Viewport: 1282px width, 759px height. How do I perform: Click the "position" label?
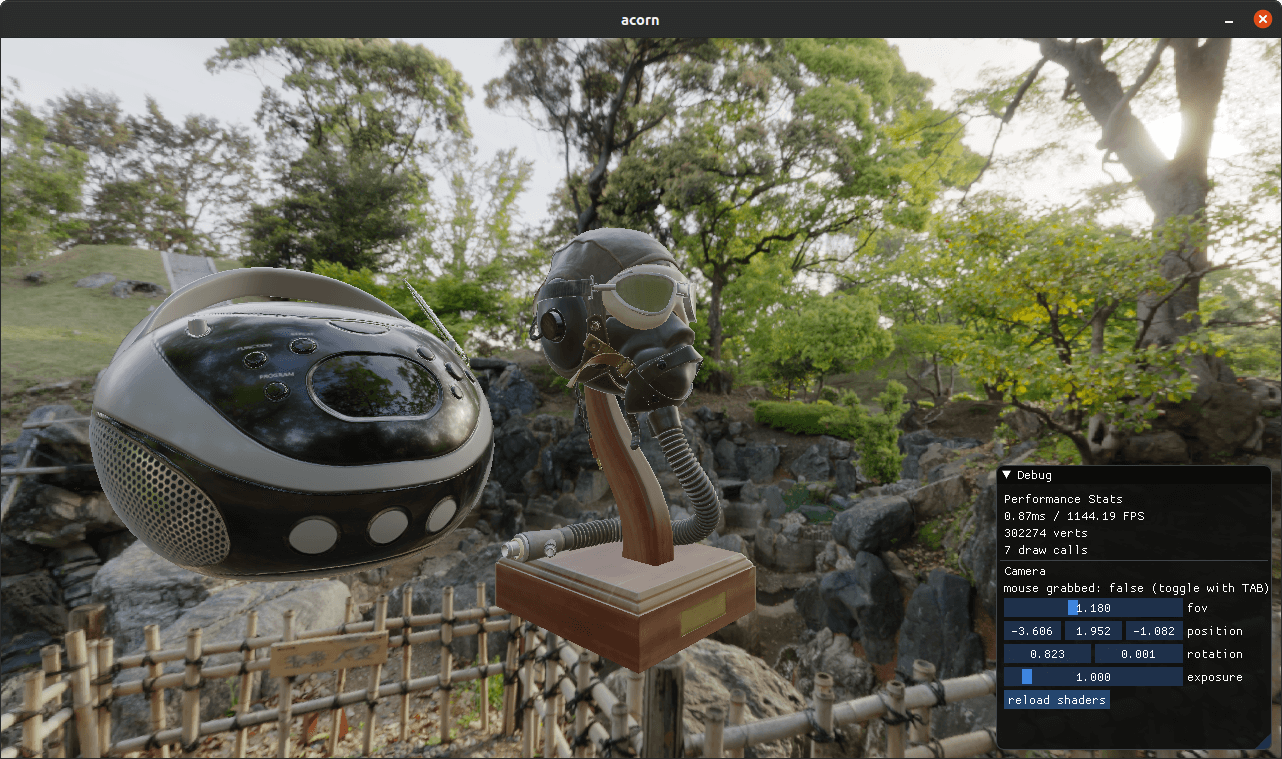pos(1215,631)
